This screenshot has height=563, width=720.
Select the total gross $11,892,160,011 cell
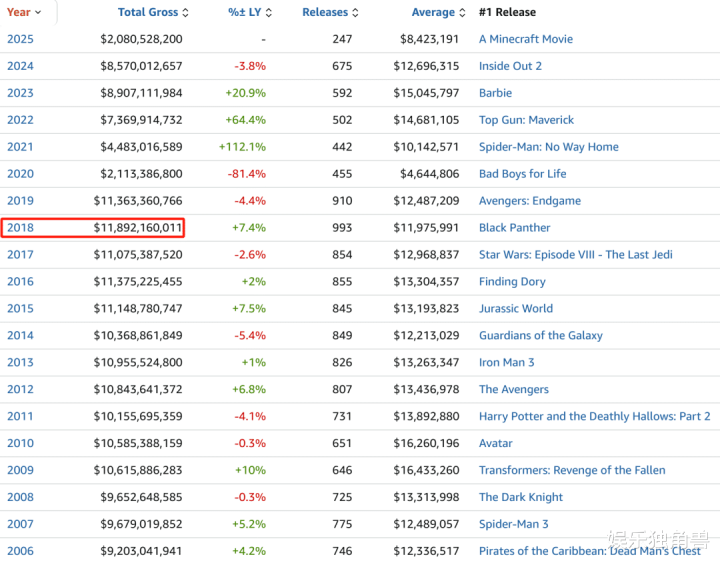pyautogui.click(x=138, y=228)
